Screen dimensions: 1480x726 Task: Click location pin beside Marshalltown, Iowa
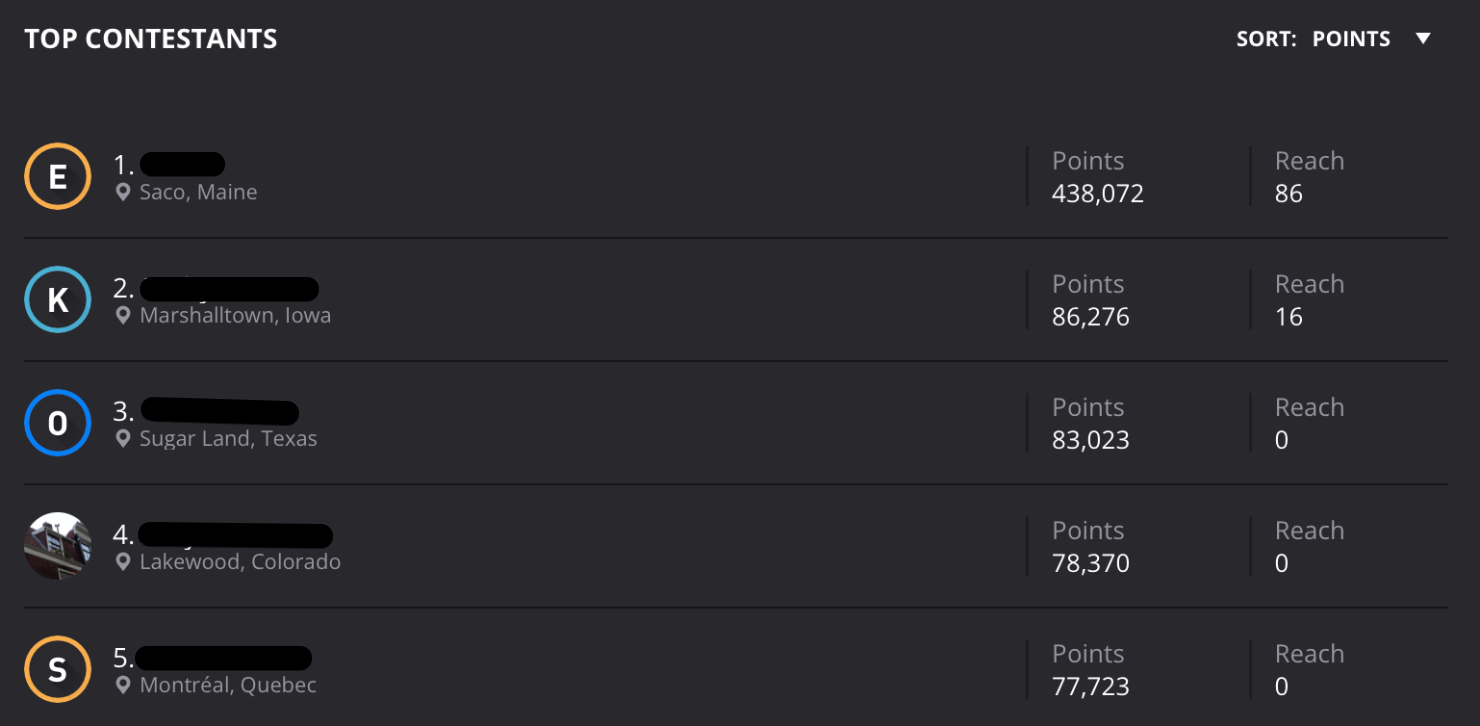[123, 315]
